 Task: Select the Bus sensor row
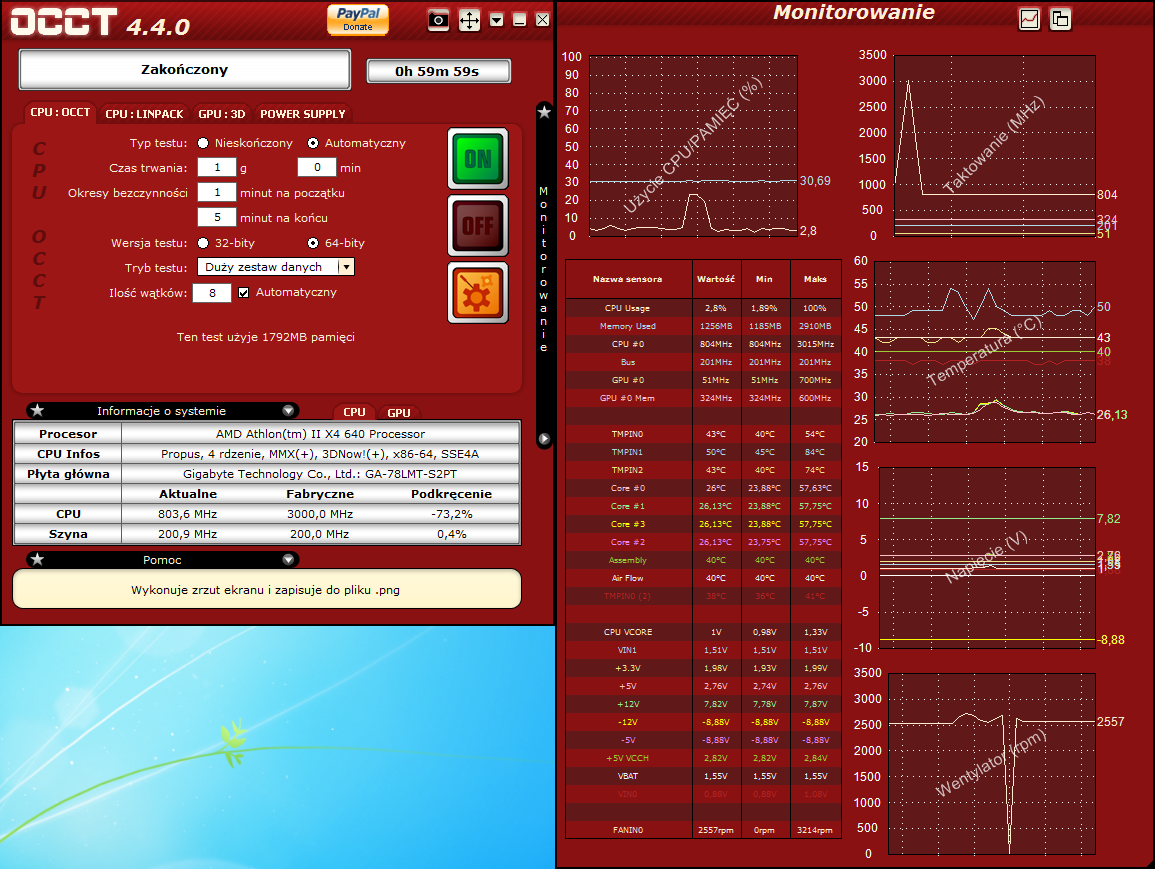pos(703,362)
